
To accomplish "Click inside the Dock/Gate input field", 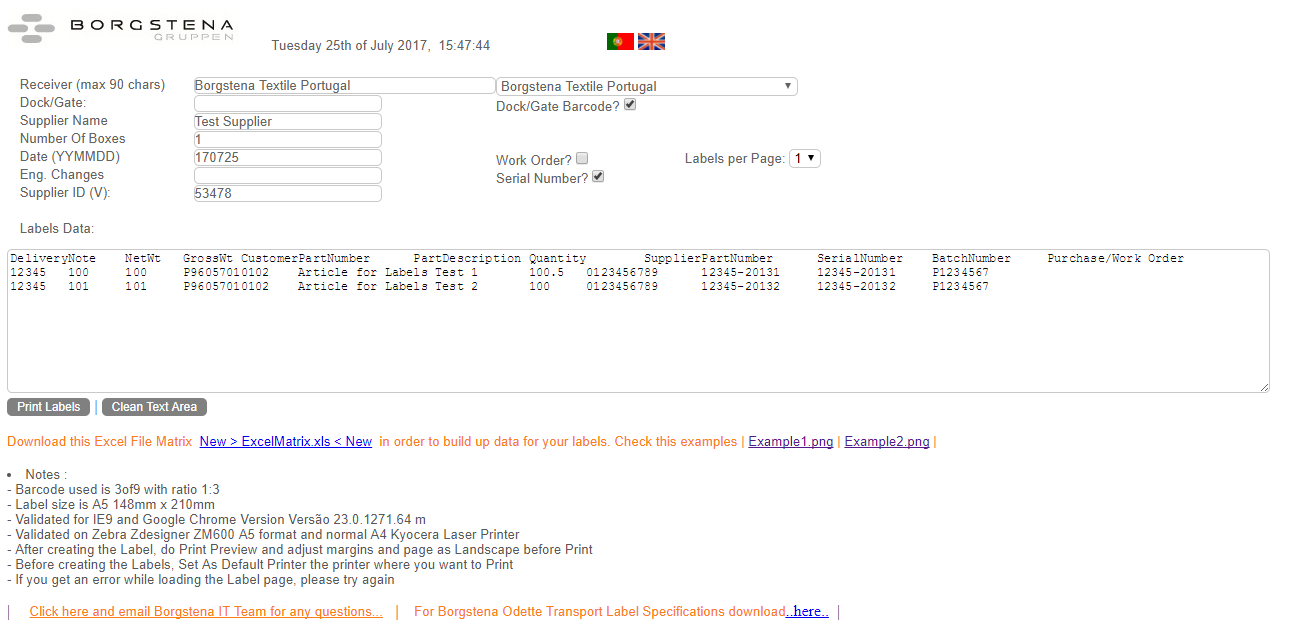I will coord(287,103).
